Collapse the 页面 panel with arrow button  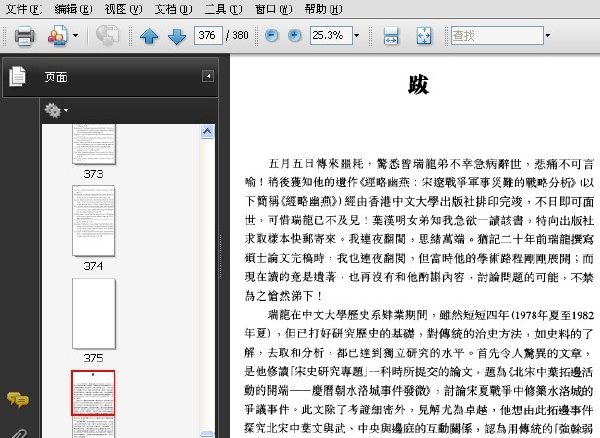(208, 76)
